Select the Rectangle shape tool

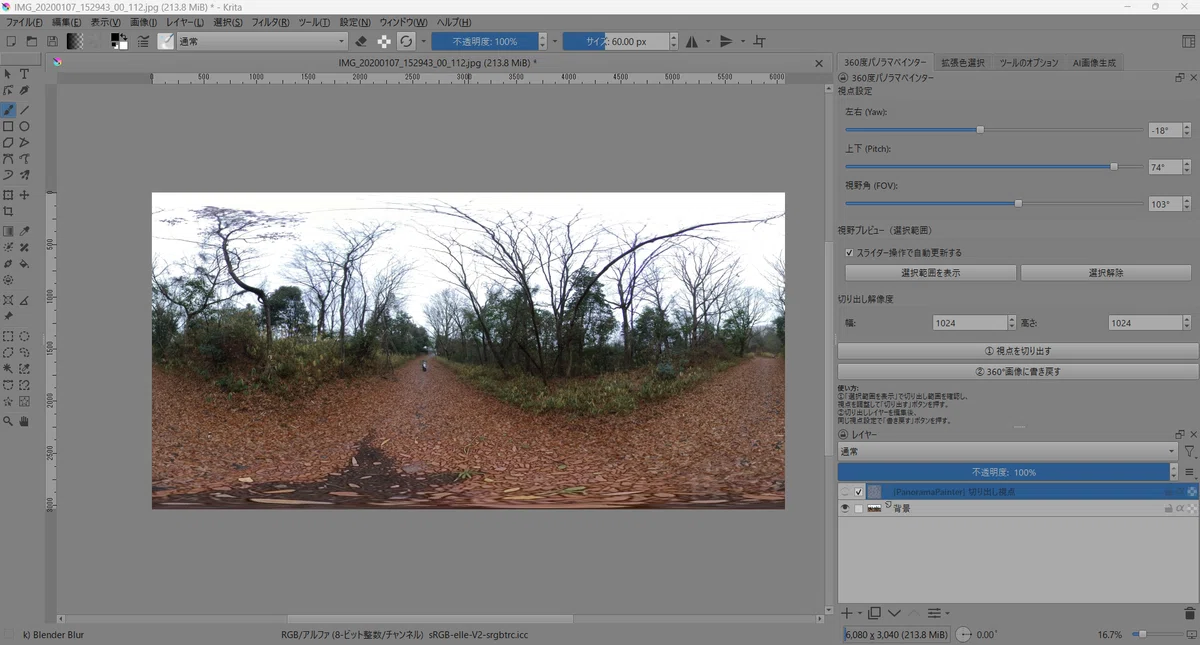[8, 127]
